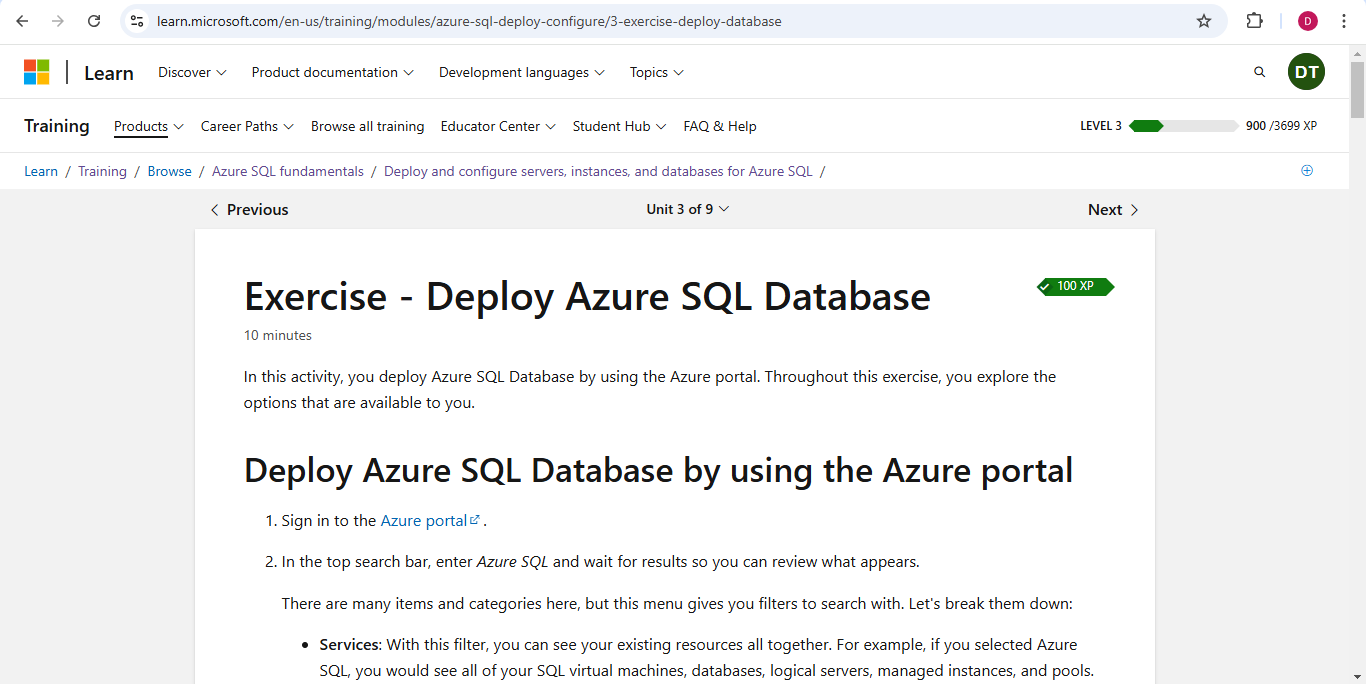Click the Microsoft logo icon
1366x684 pixels.
point(37,72)
